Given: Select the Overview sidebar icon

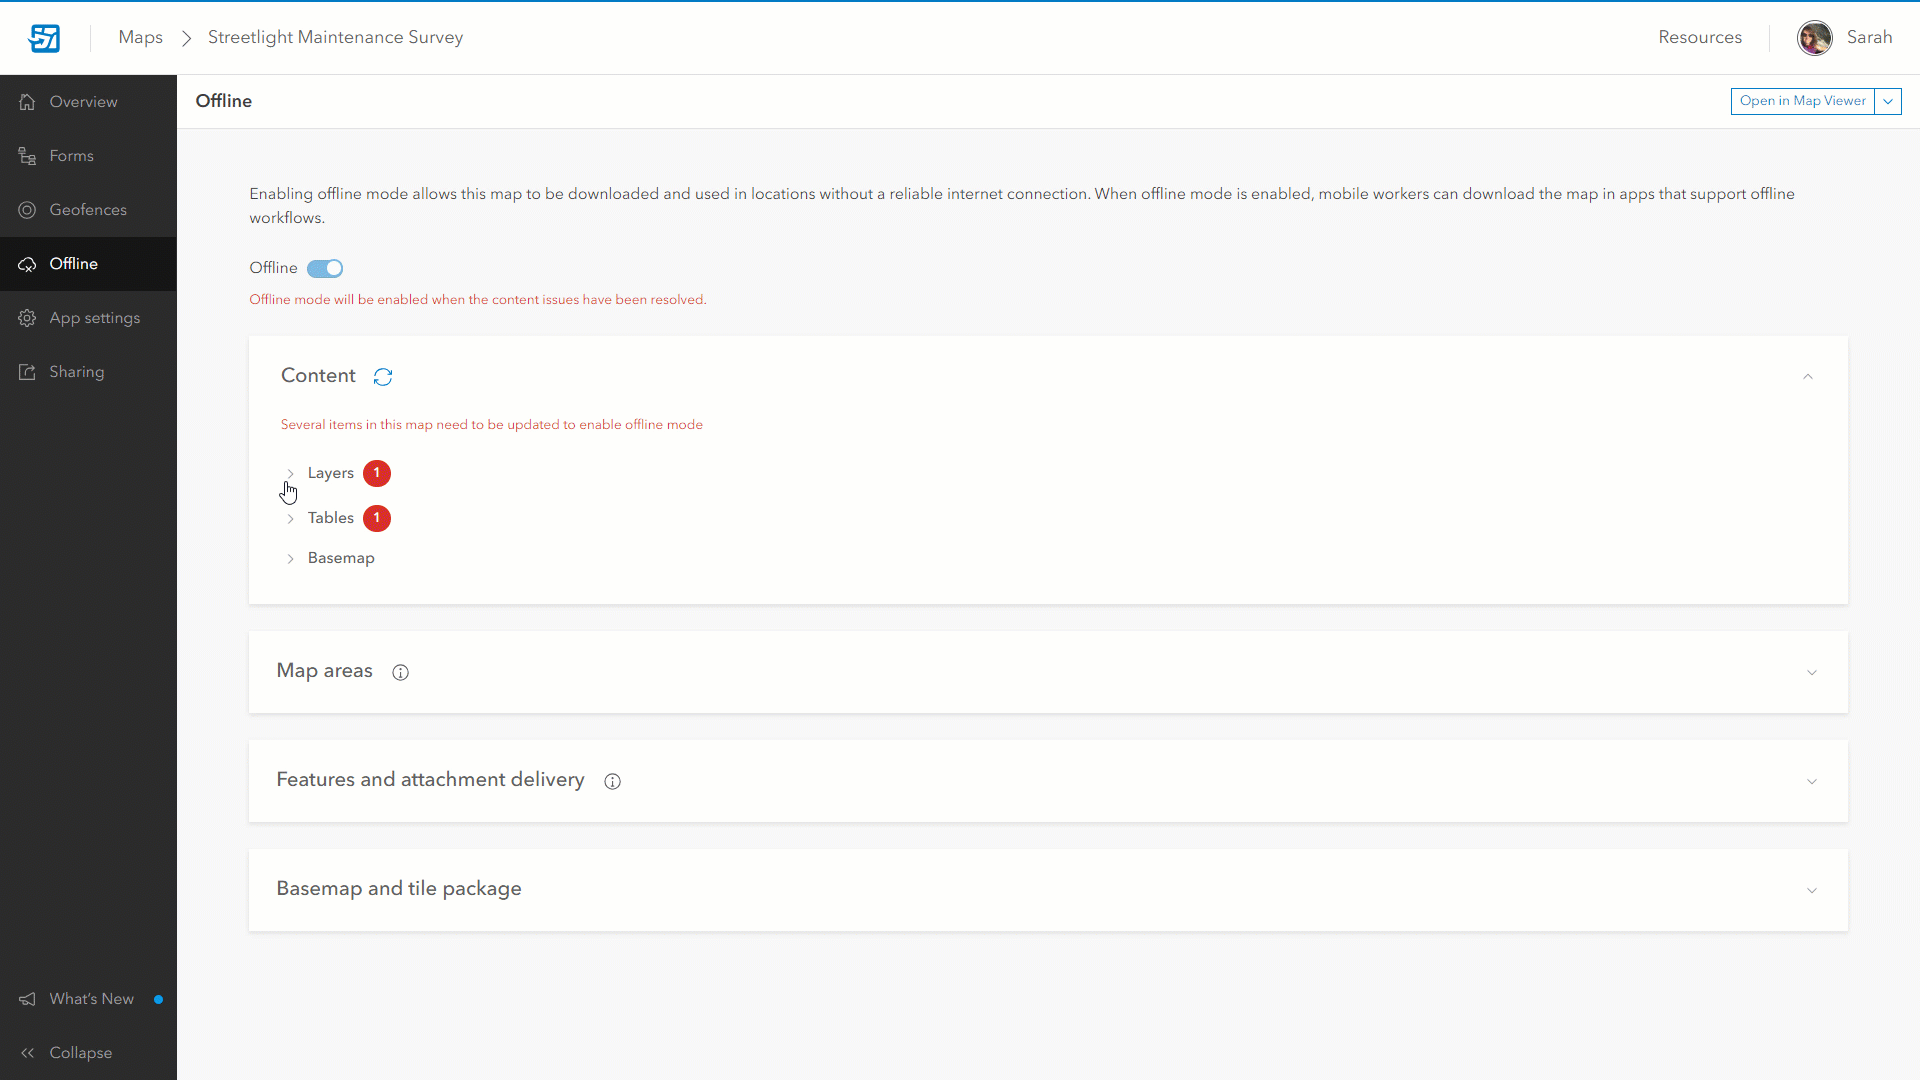Looking at the screenshot, I should click(26, 101).
